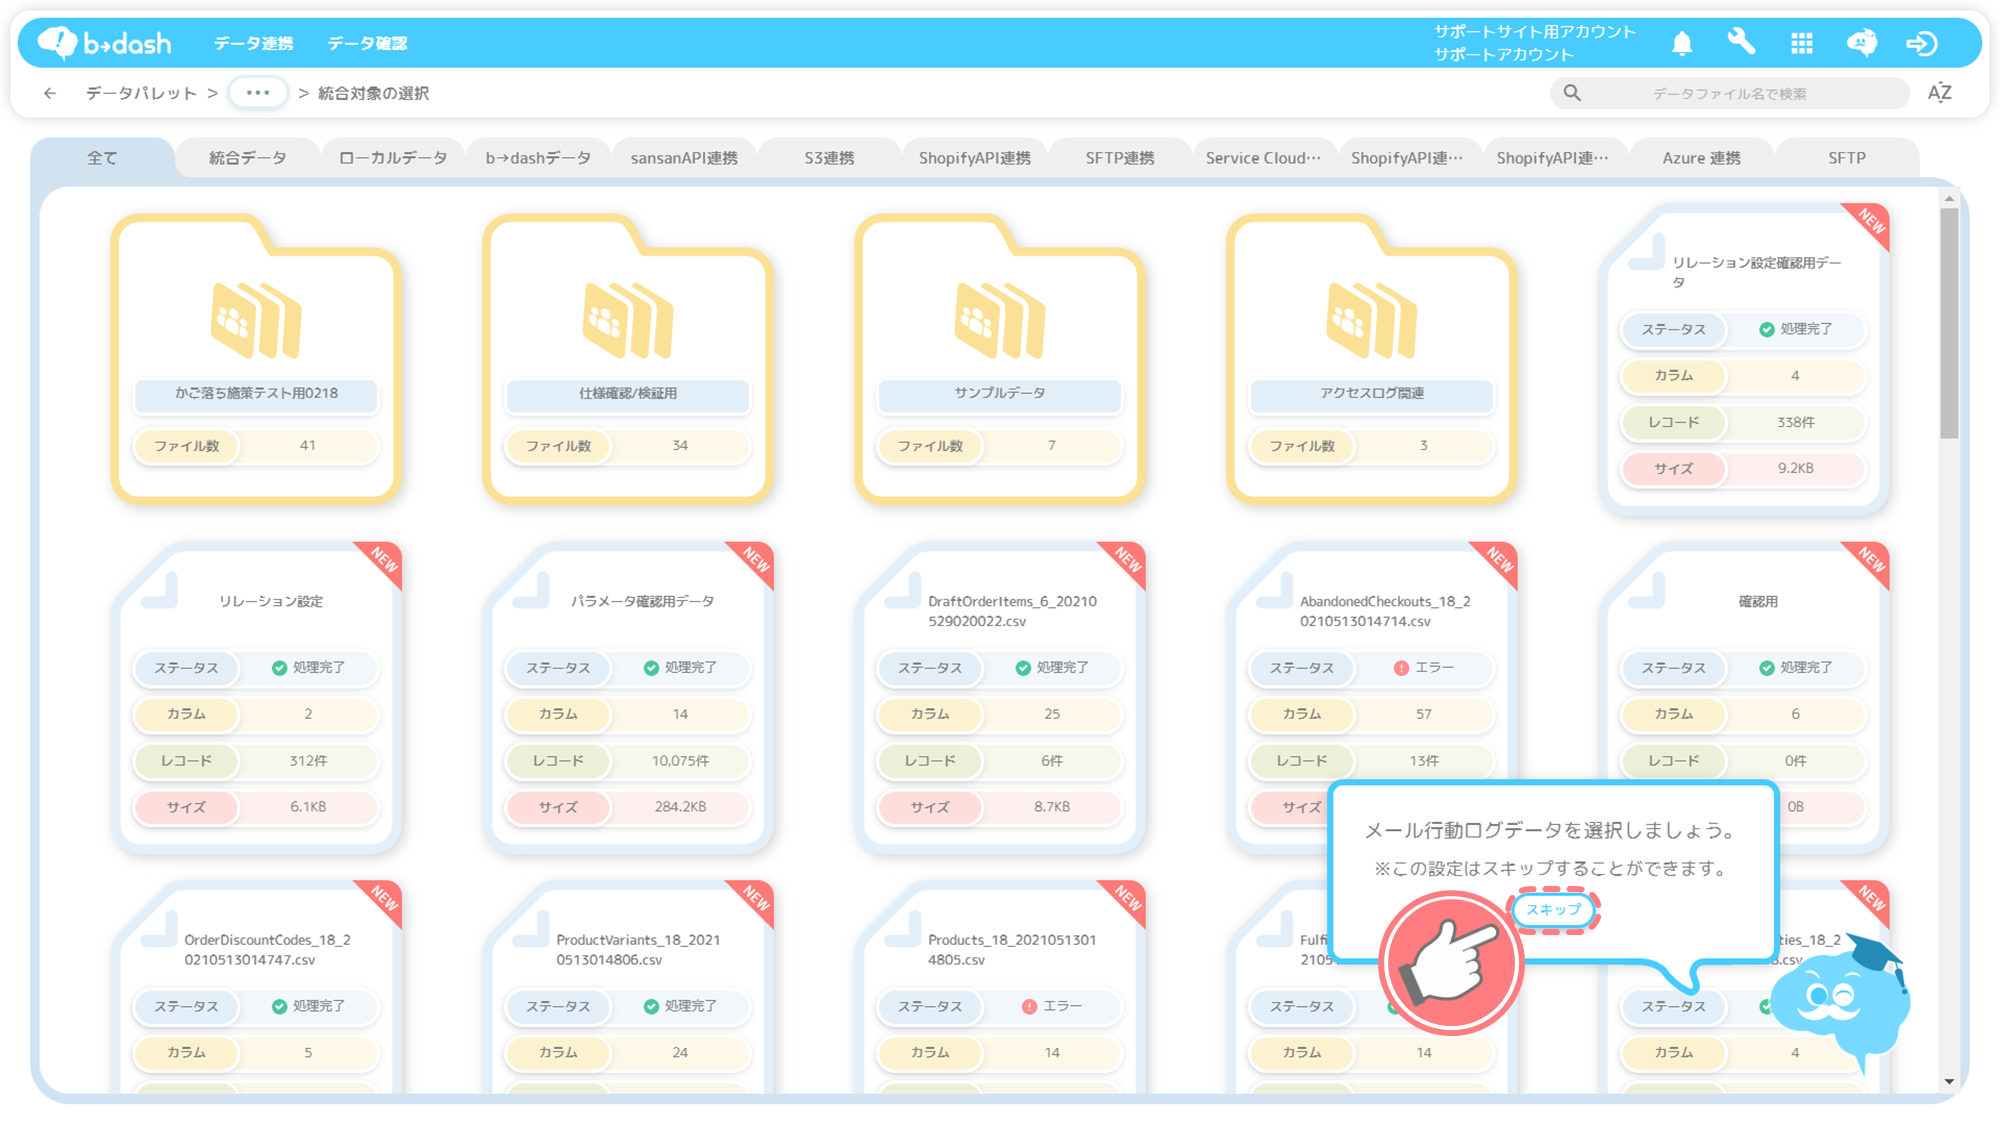Image resolution: width=2000 pixels, height=1125 pixels.
Task: Click the スキップ button
Action: (x=1553, y=910)
